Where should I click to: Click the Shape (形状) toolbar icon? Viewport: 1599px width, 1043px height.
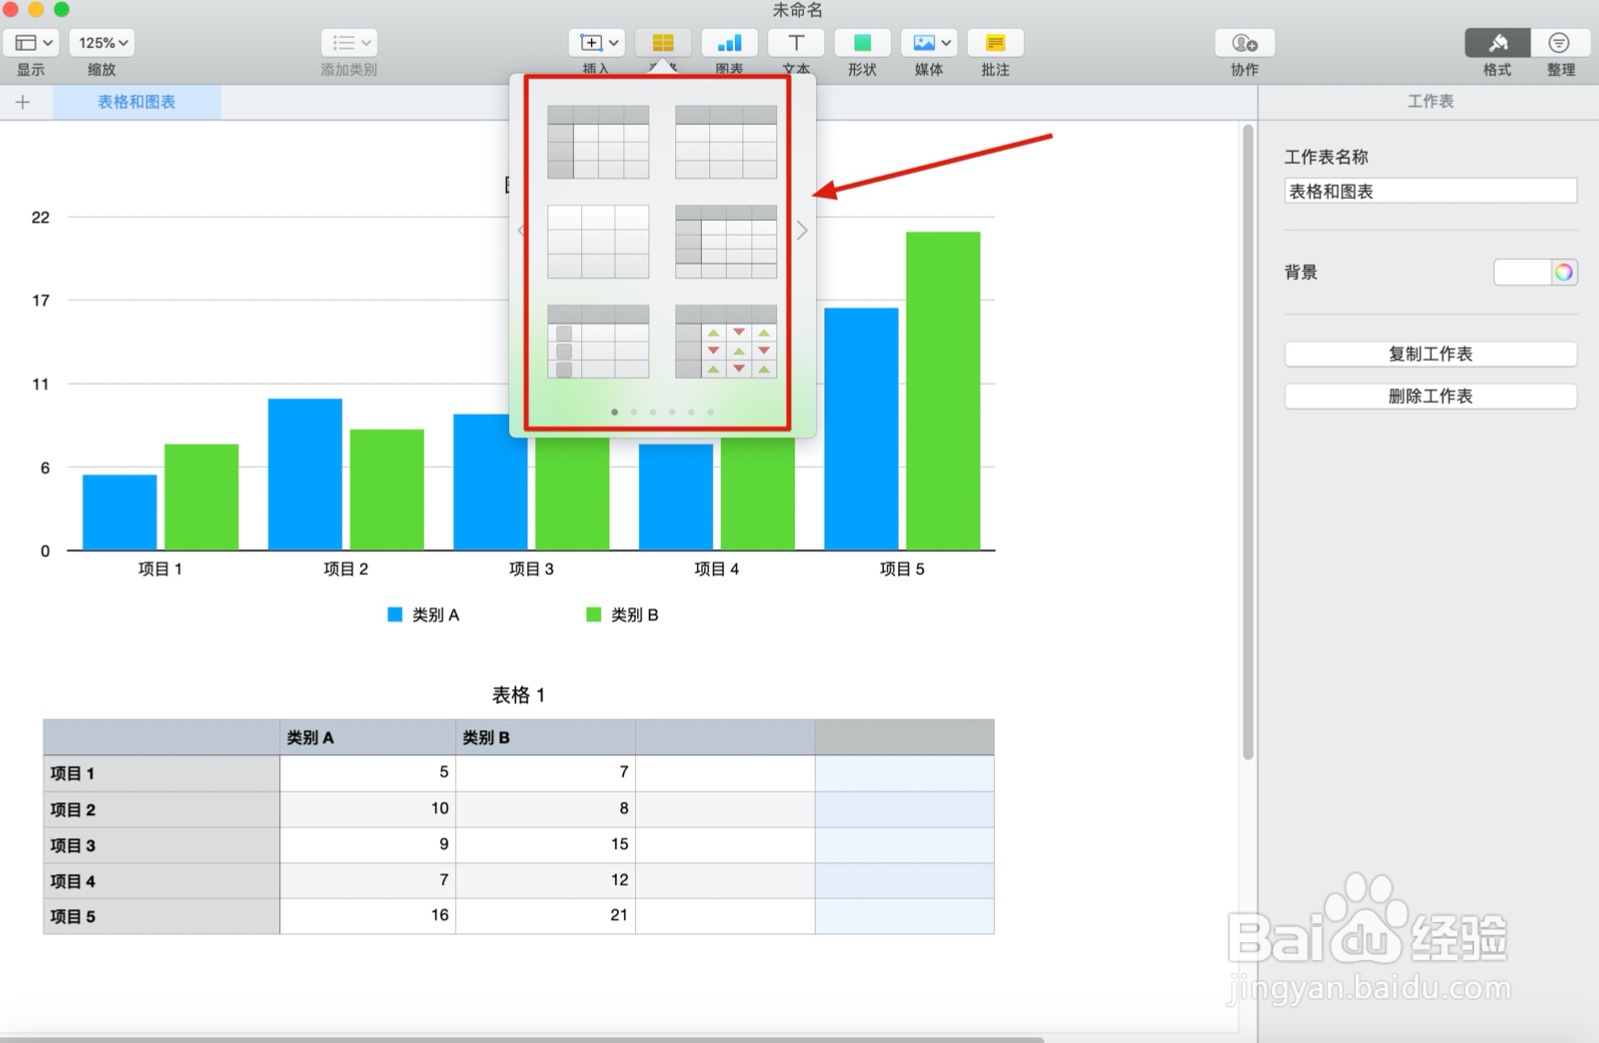[862, 43]
